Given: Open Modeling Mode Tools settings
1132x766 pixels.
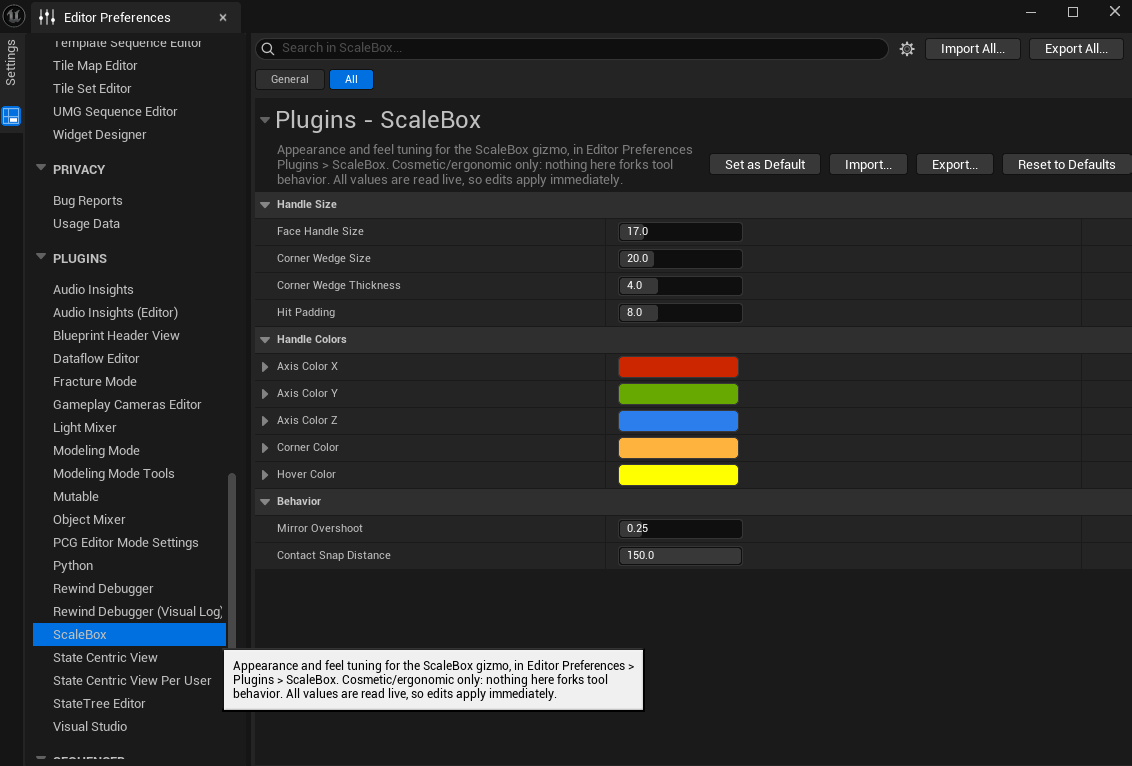Looking at the screenshot, I should pos(113,474).
